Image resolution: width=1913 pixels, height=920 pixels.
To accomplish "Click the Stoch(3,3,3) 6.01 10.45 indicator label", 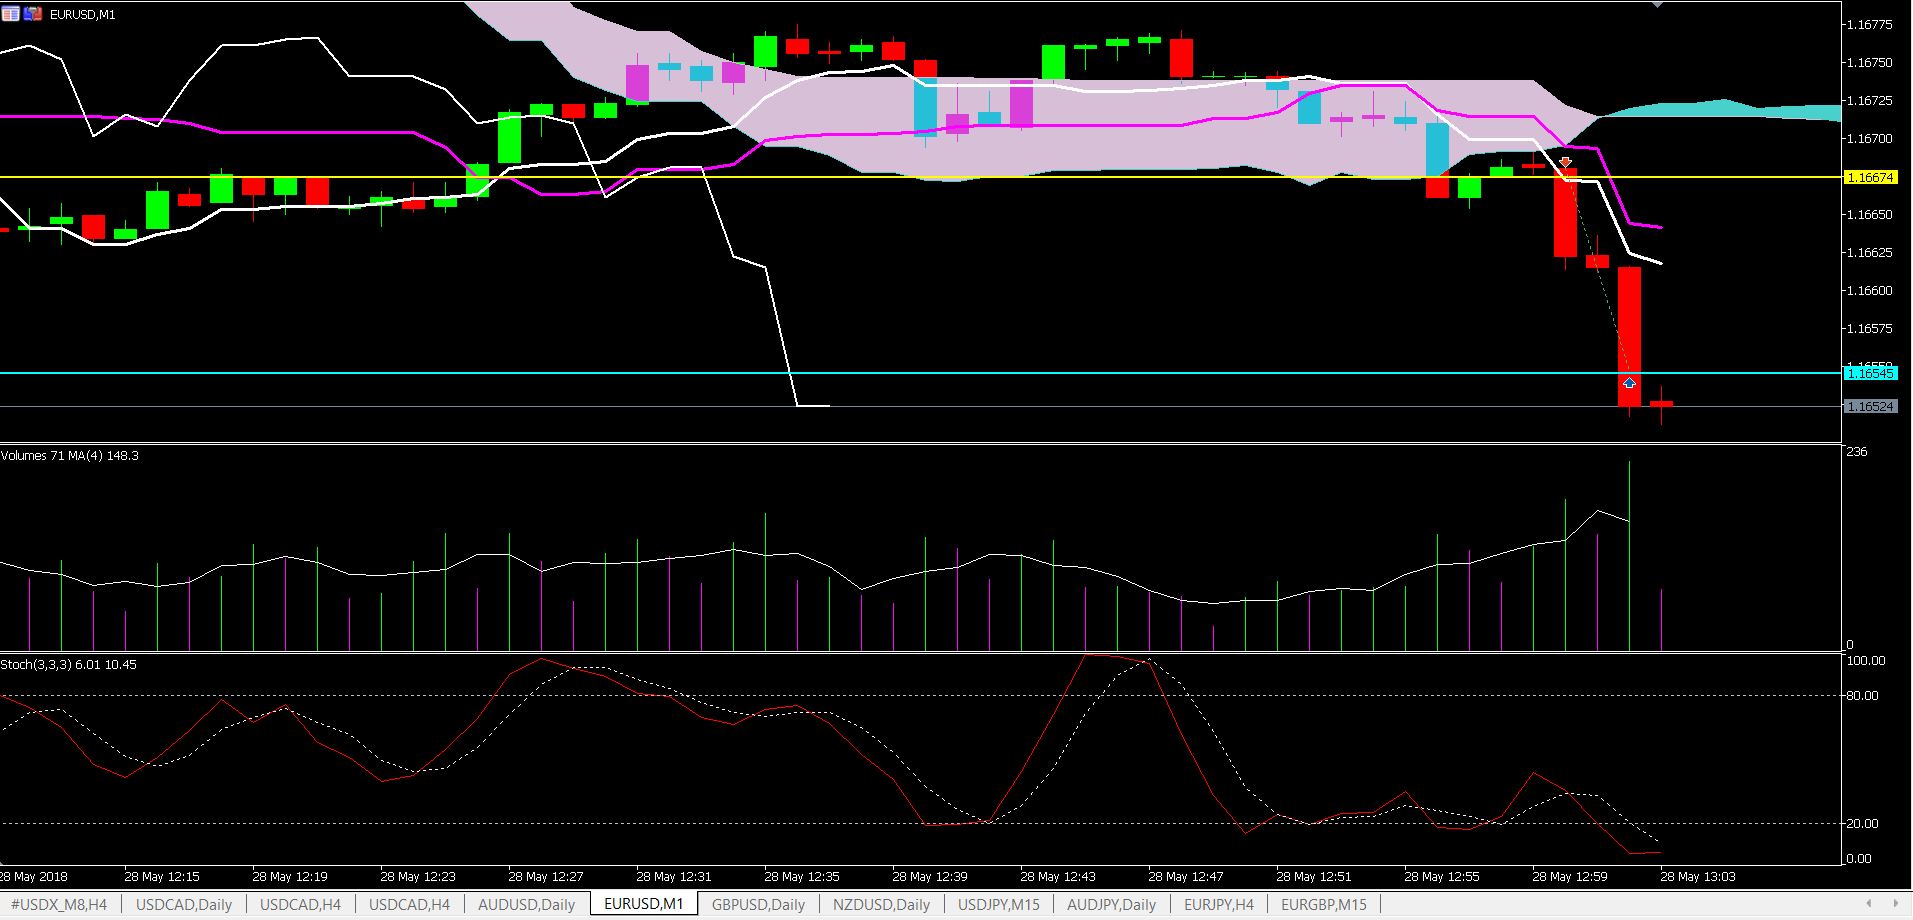I will 69,664.
